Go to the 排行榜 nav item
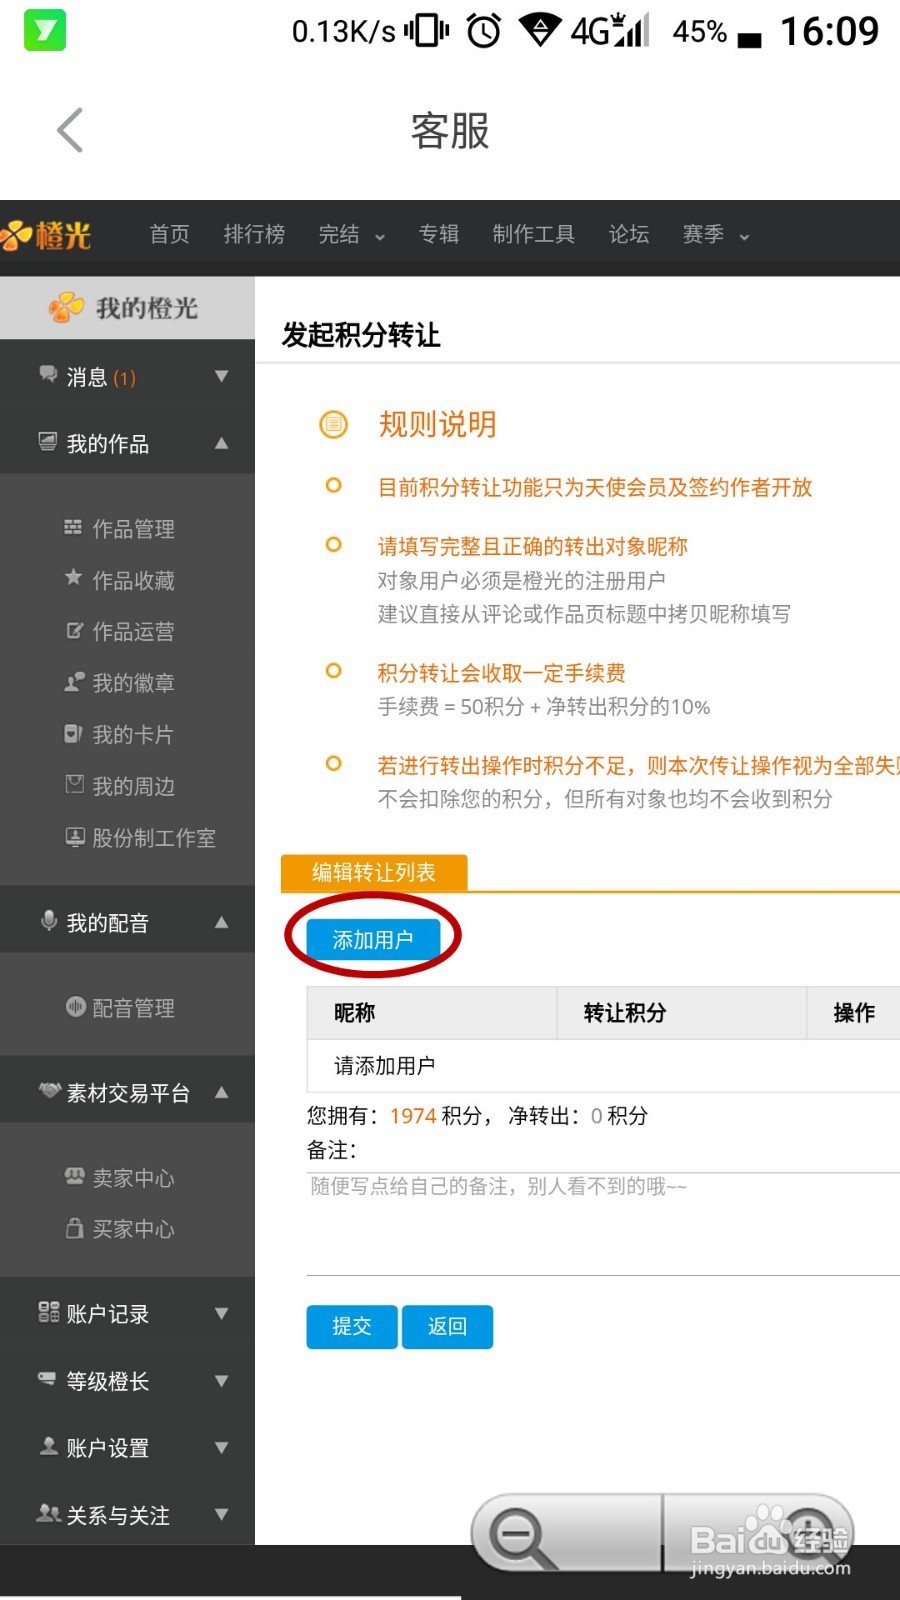Viewport: 900px width, 1600px height. tap(254, 235)
